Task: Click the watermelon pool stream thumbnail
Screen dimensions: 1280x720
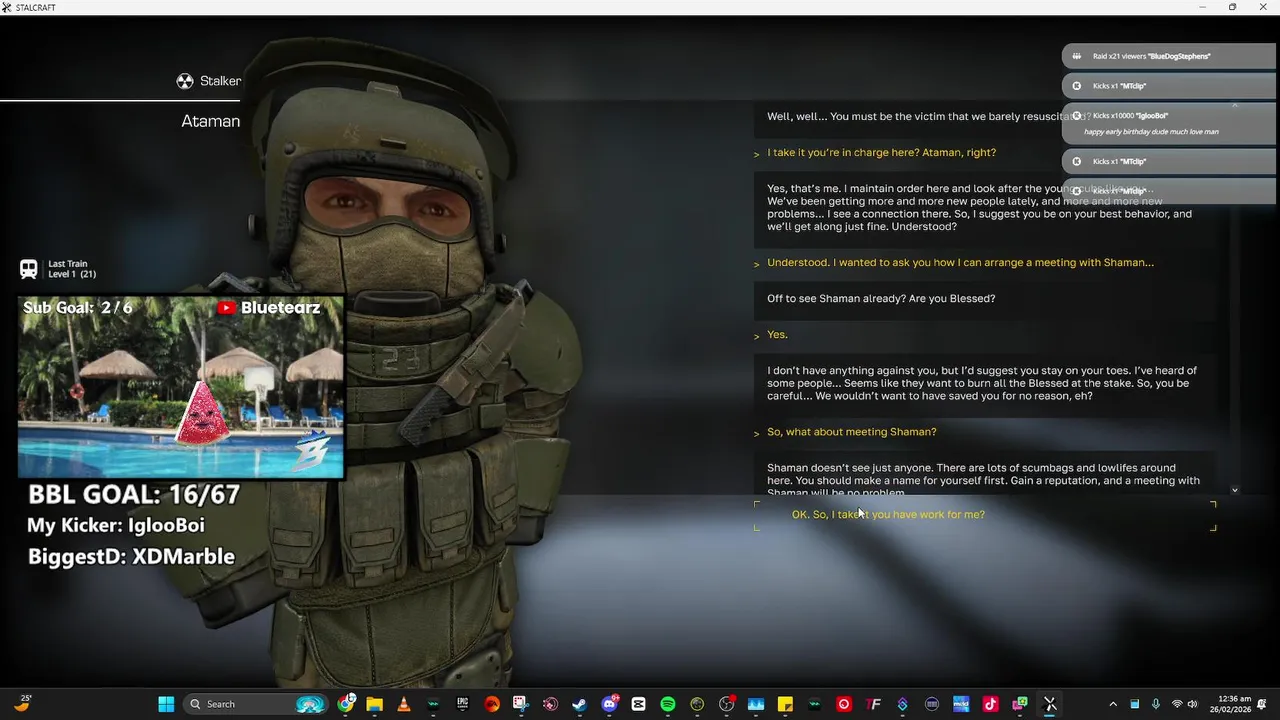Action: click(181, 386)
